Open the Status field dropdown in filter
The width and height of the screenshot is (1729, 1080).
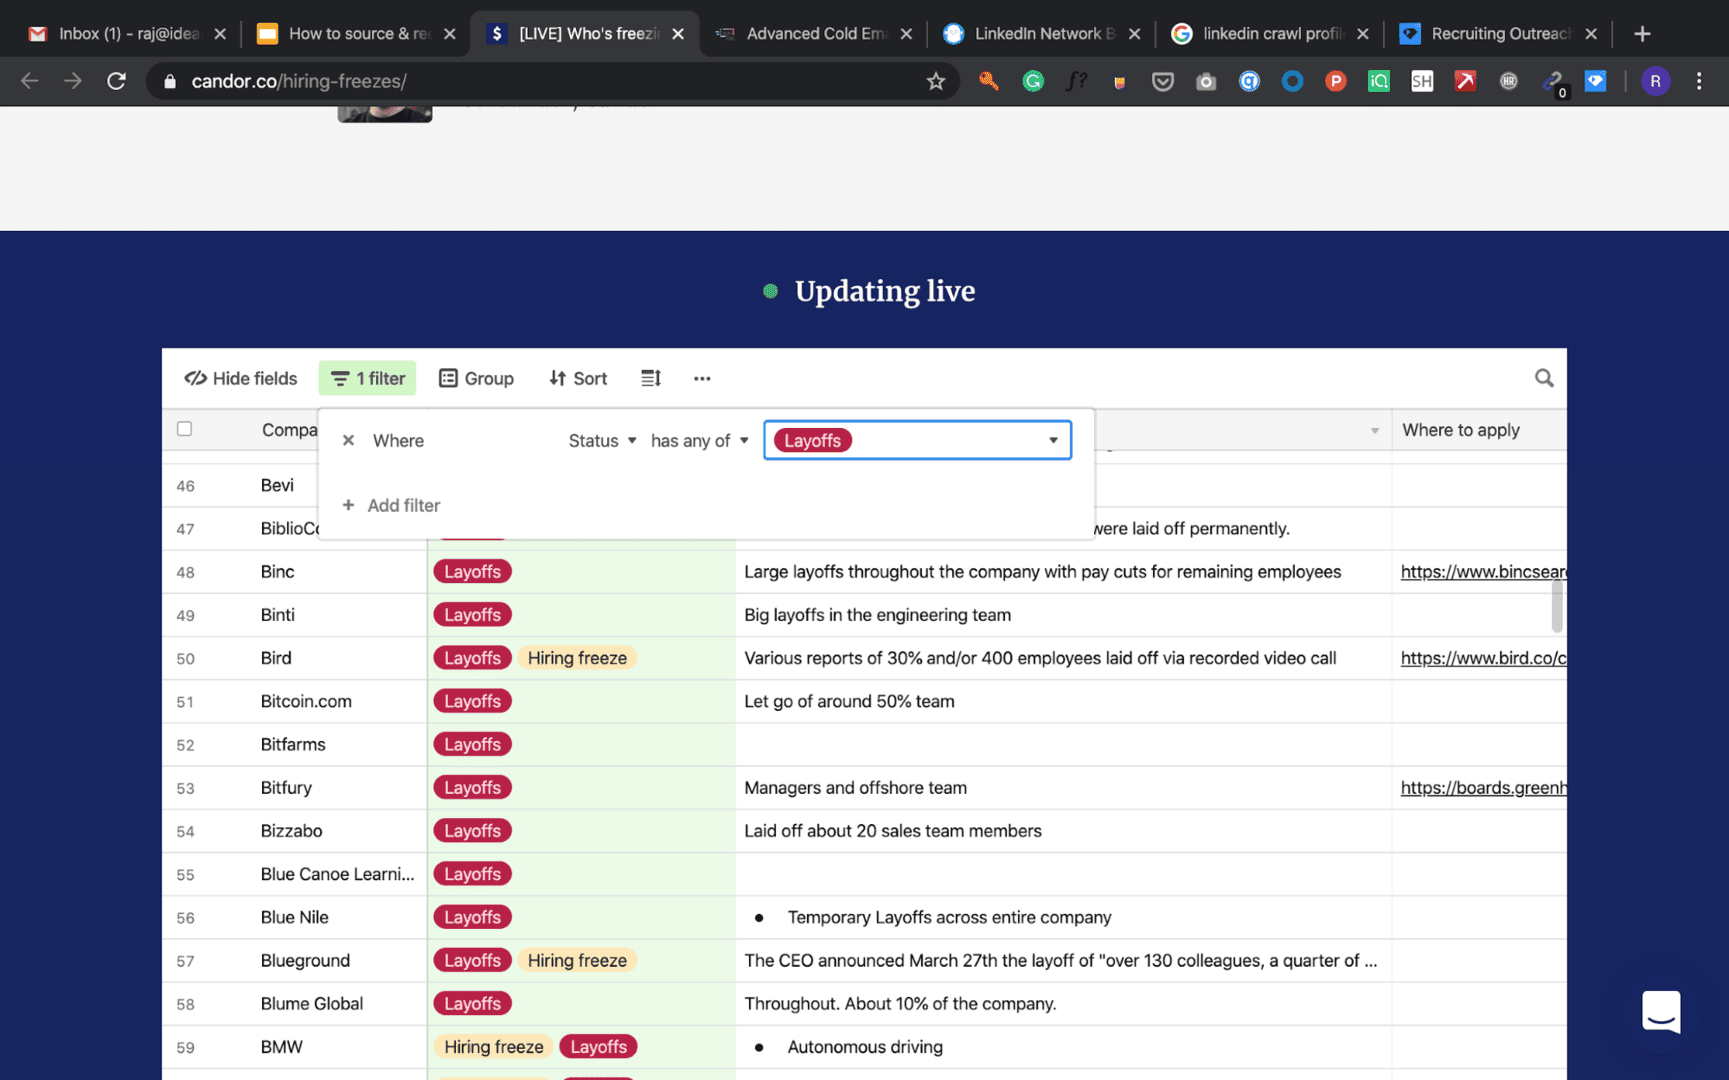[603, 440]
